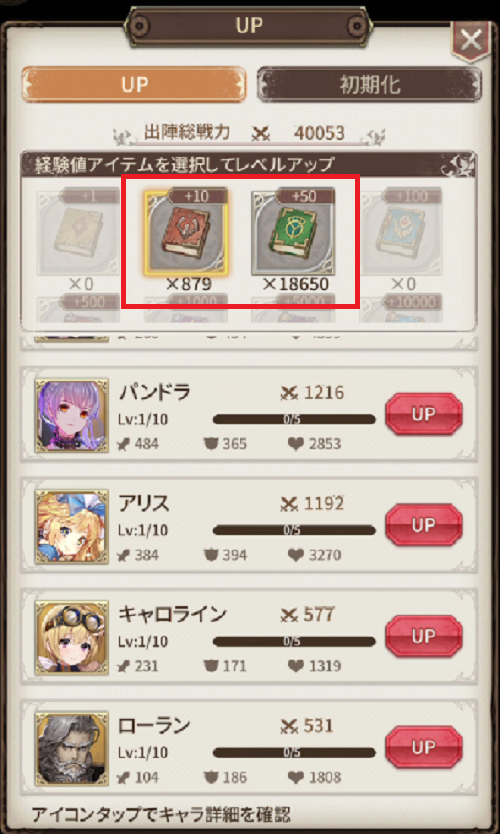The width and height of the screenshot is (500, 834).
Task: Switch to the orange UP tab
Action: click(x=134, y=85)
